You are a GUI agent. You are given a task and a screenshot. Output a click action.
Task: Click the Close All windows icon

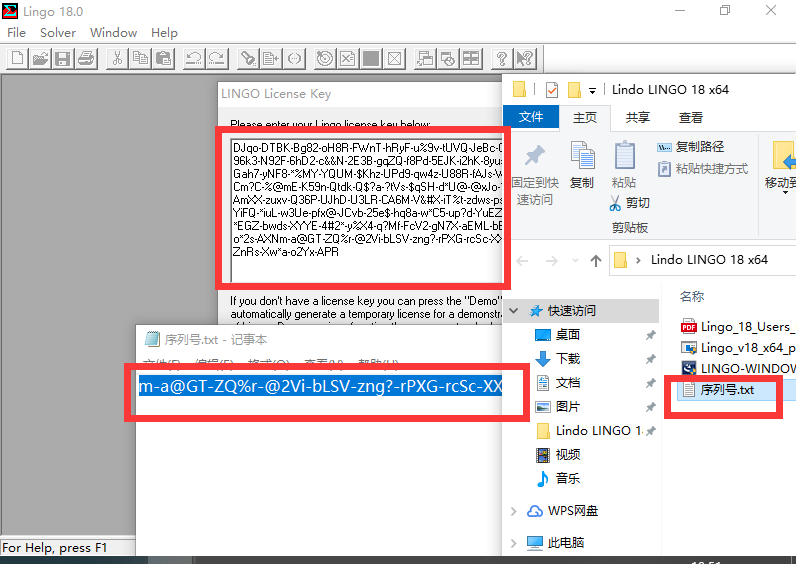click(x=448, y=58)
